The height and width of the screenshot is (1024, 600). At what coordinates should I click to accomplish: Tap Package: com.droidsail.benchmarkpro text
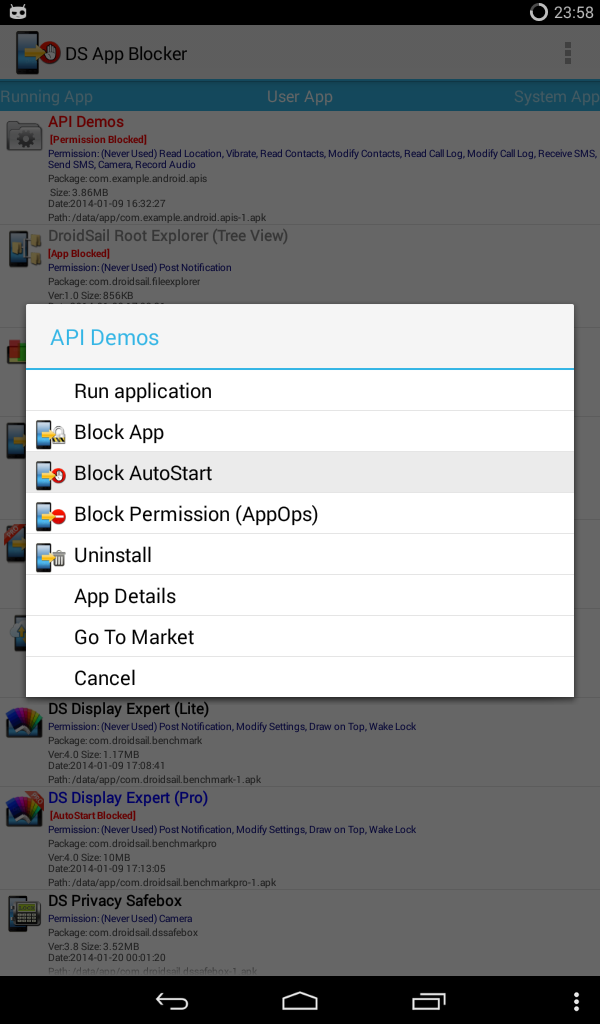(132, 844)
